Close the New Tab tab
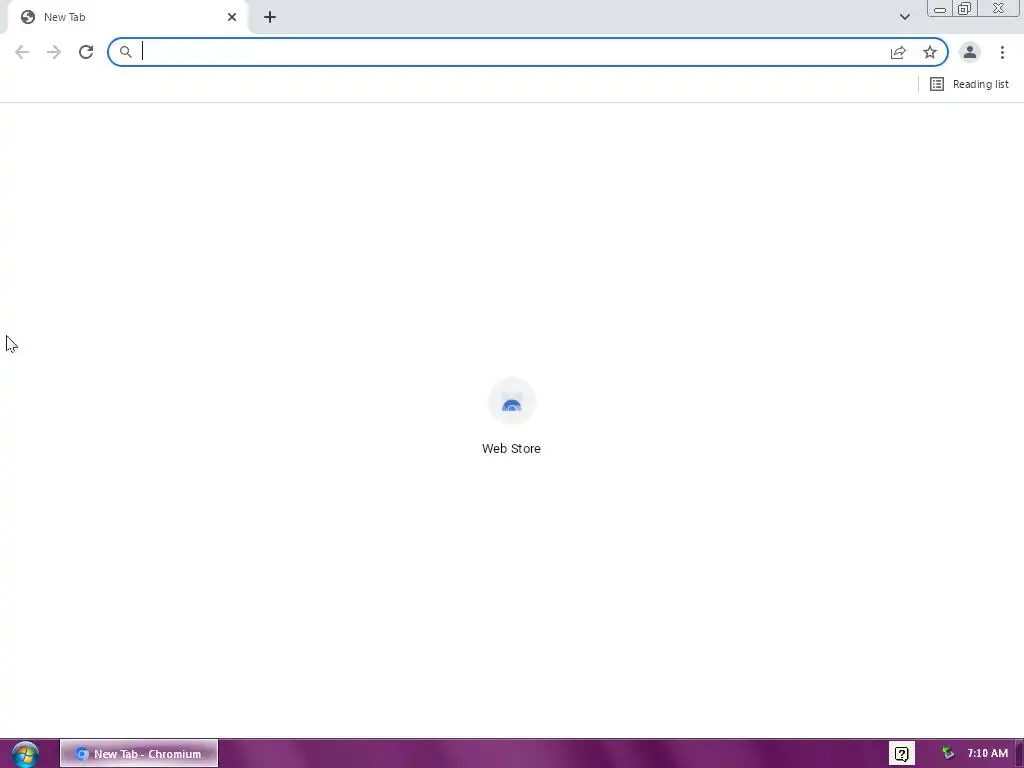1024x768 pixels. point(232,17)
